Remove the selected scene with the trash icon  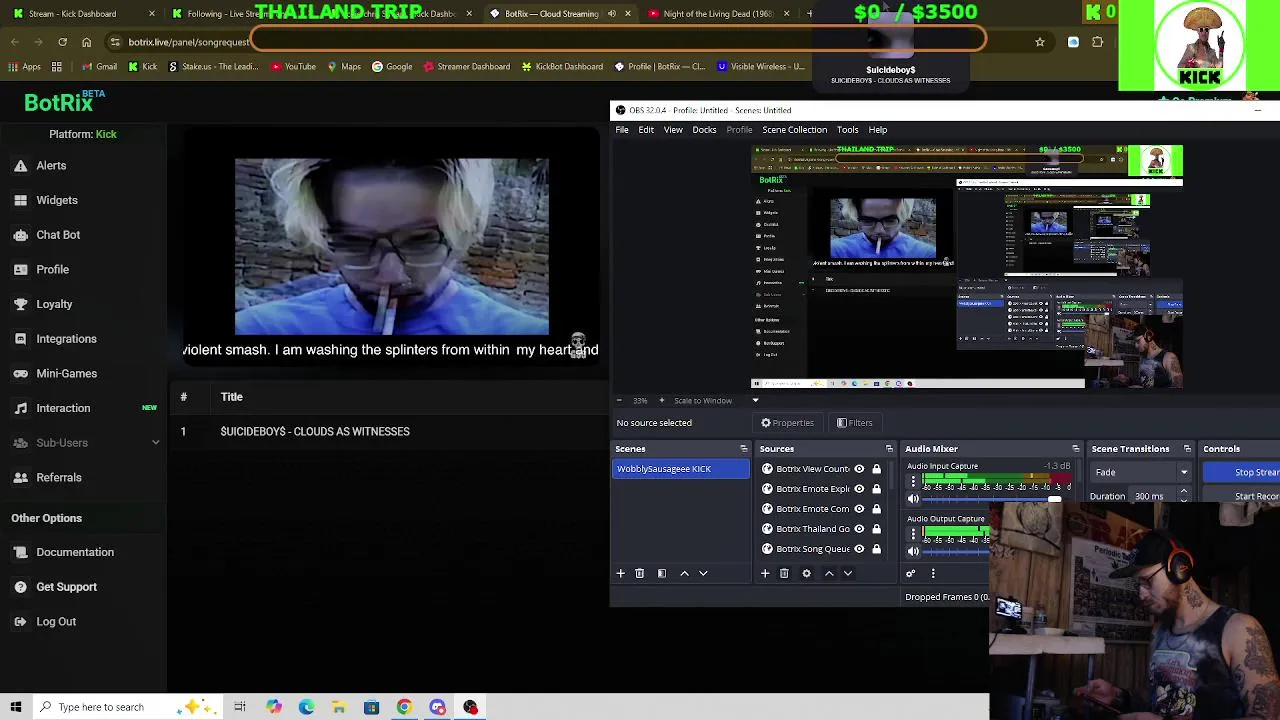pyautogui.click(x=640, y=574)
